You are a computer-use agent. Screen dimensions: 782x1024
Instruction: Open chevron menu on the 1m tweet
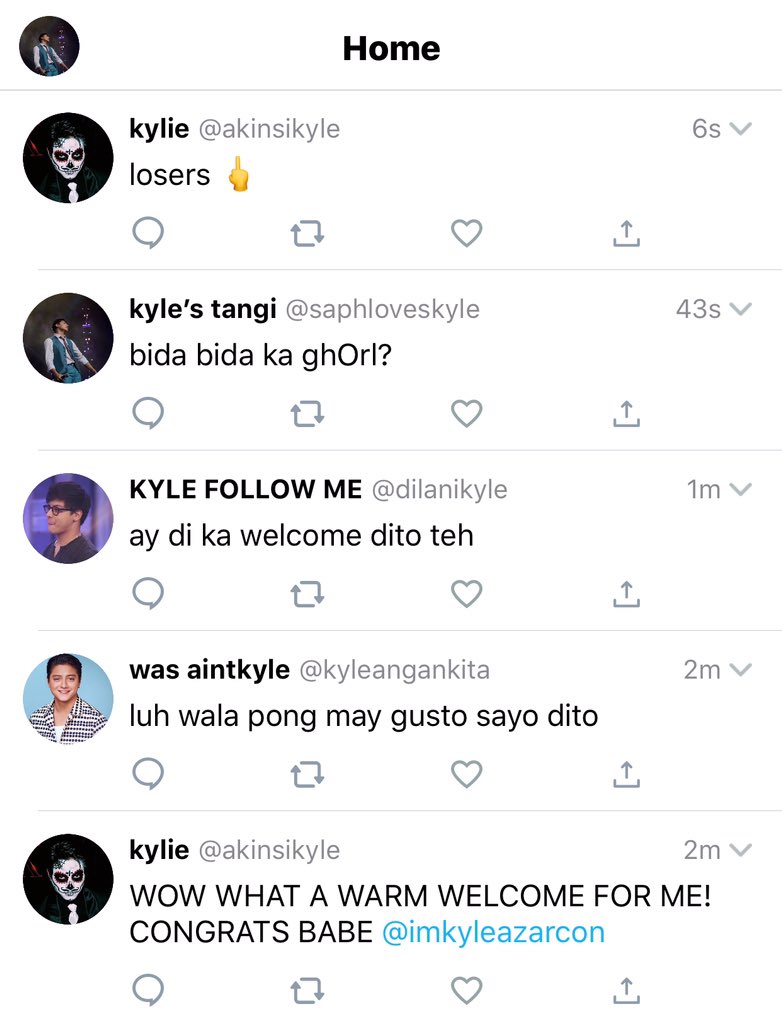pyautogui.click(x=740, y=489)
